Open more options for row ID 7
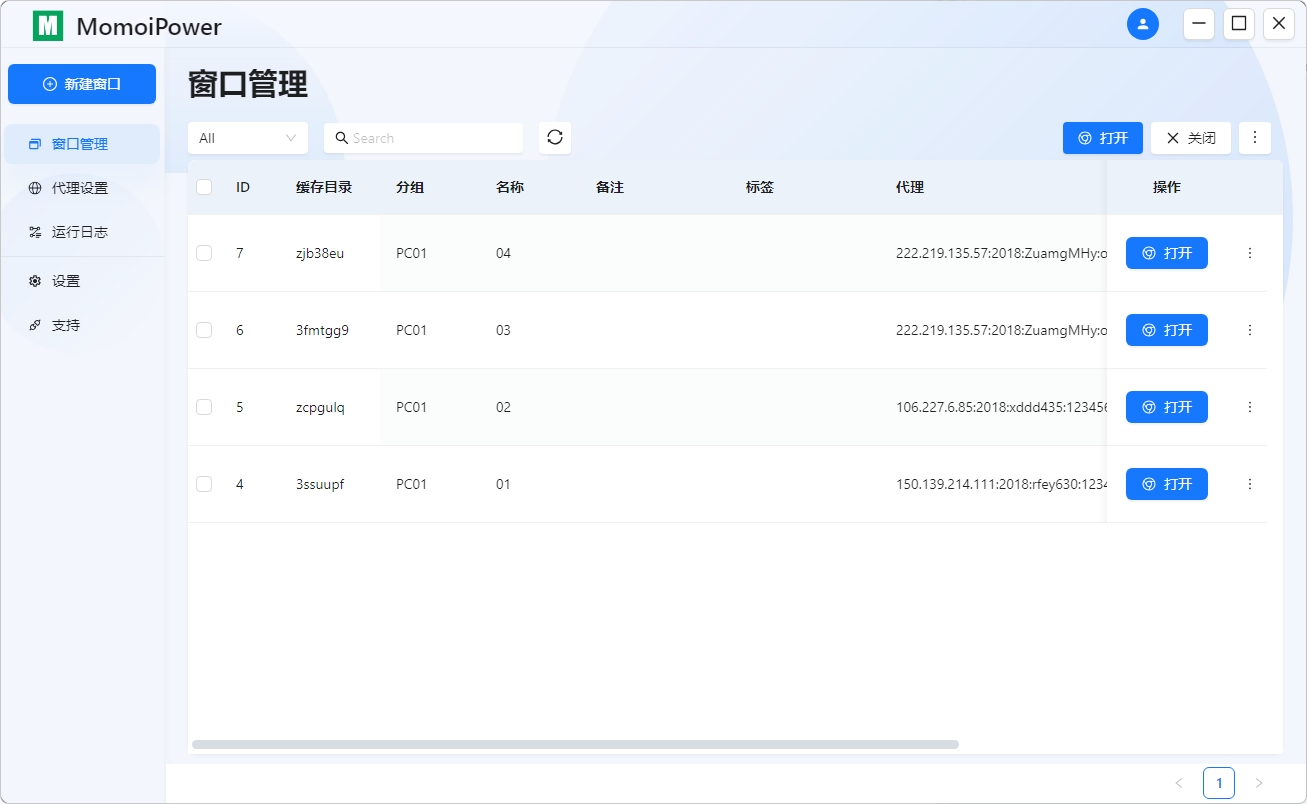This screenshot has width=1307, height=804. tap(1249, 253)
